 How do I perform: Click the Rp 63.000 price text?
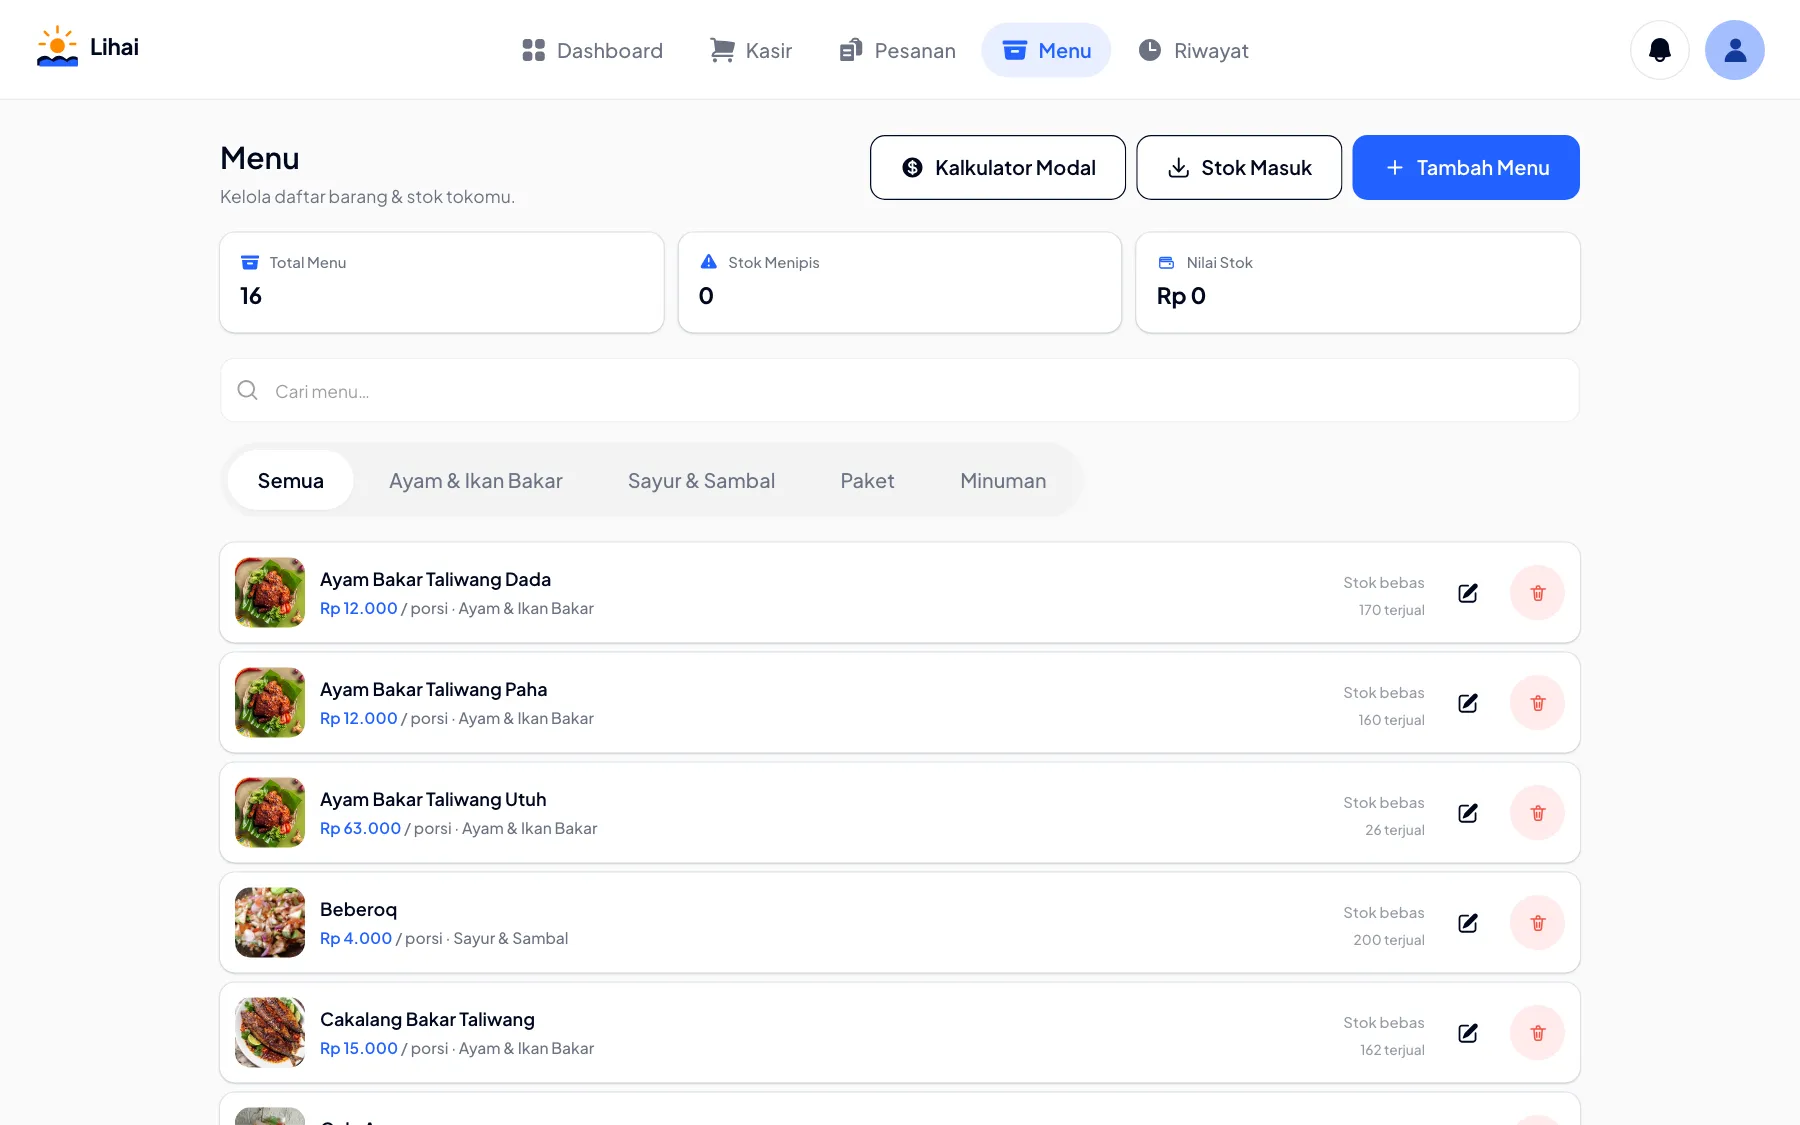pyautogui.click(x=360, y=828)
